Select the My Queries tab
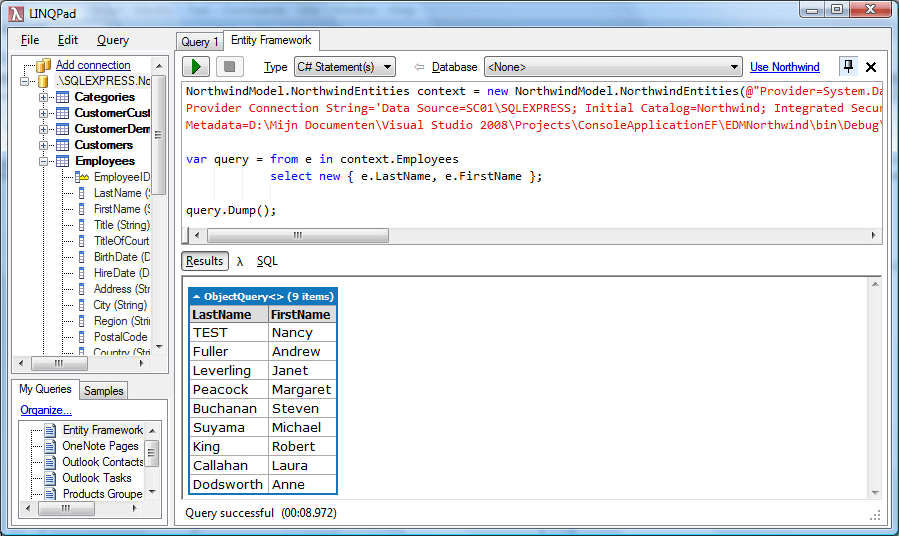Viewport: 899px width, 536px height. pyautogui.click(x=45, y=389)
